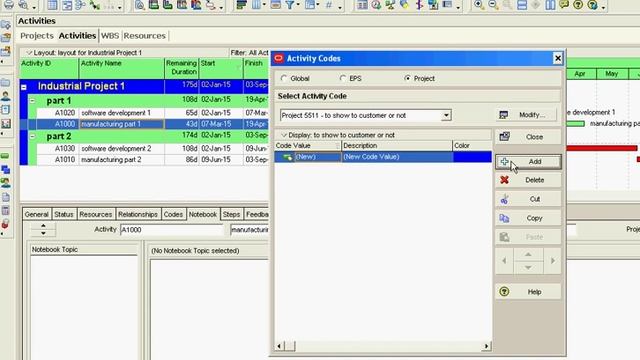Click the horizontal scrollbar in code list

382,346
